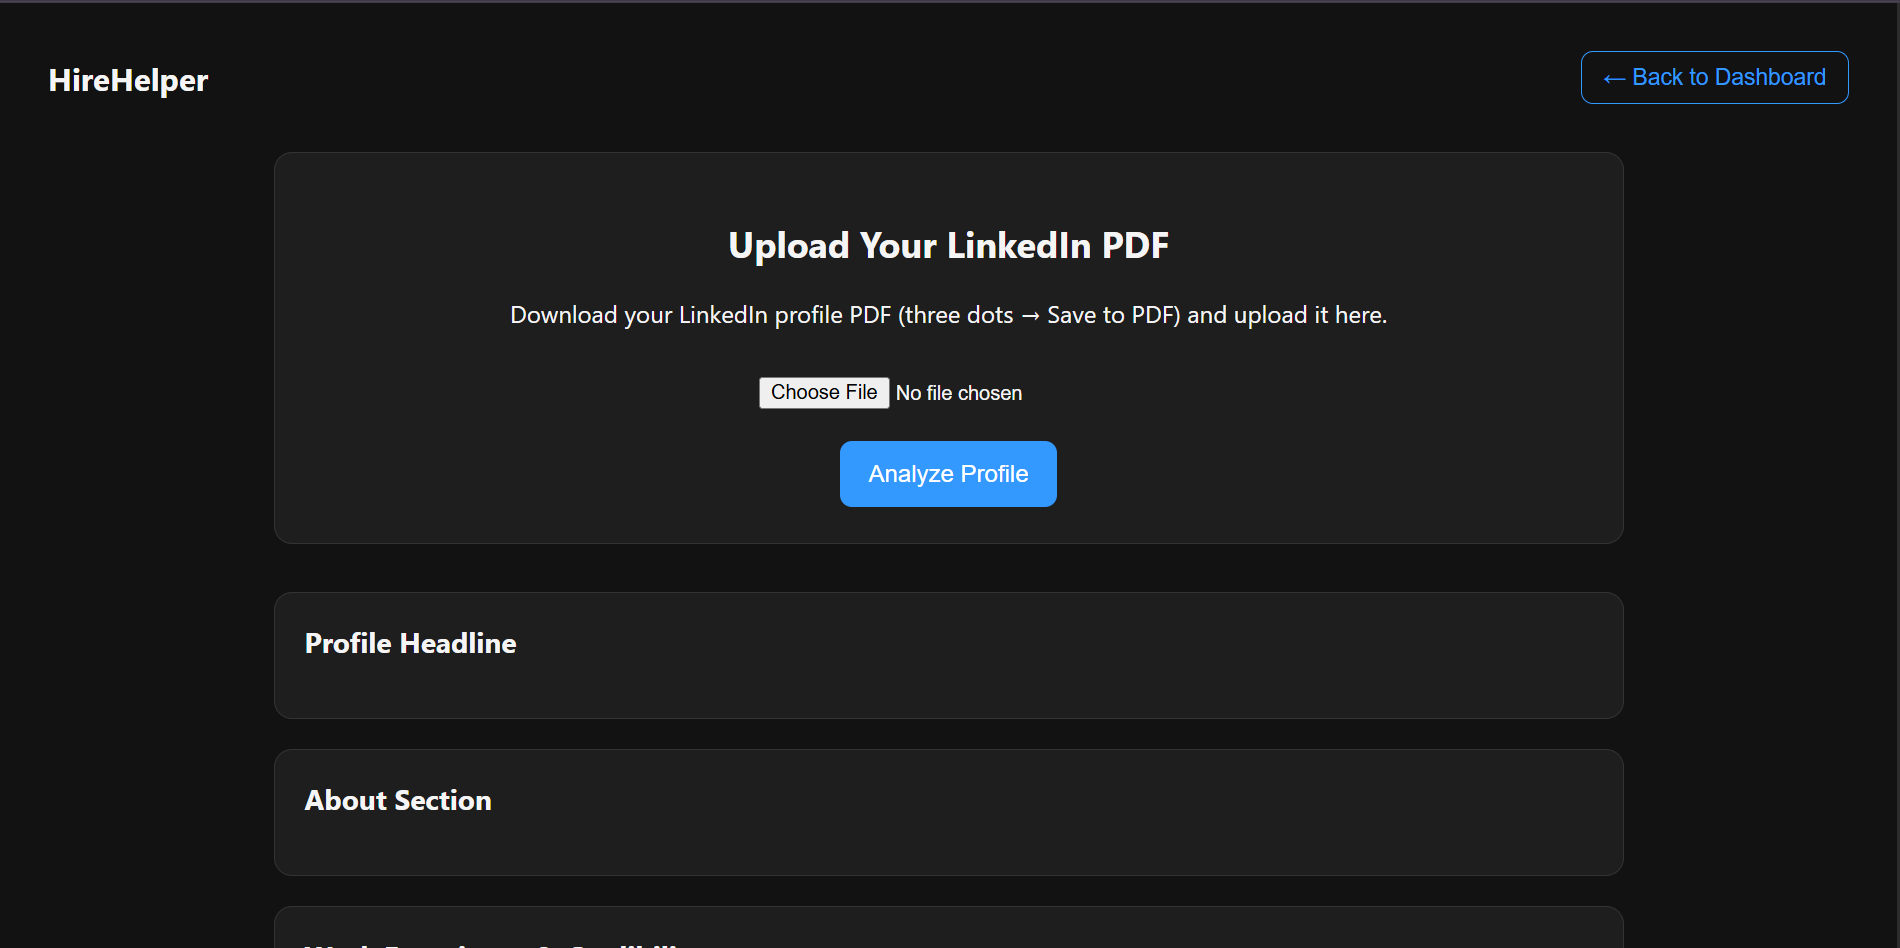Click the Analyze Profile button
Image resolution: width=1900 pixels, height=948 pixels.
[948, 474]
